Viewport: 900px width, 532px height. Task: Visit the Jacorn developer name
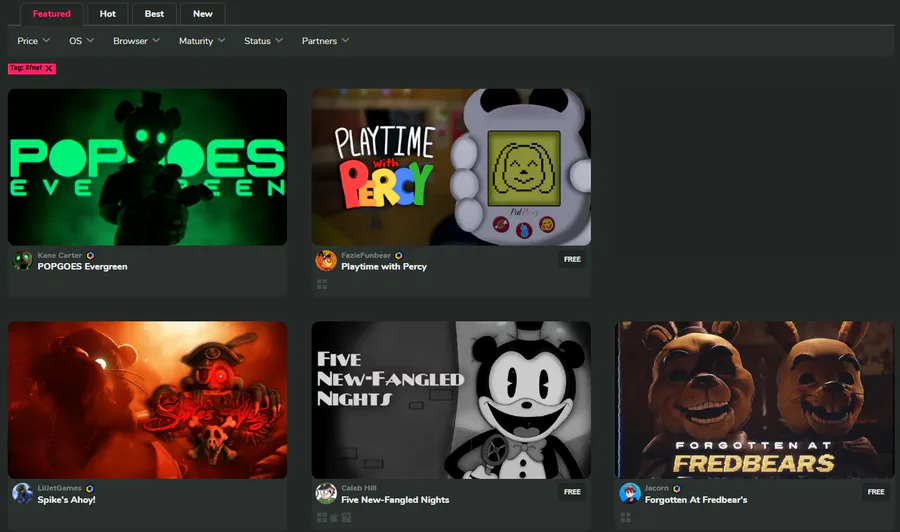point(657,488)
